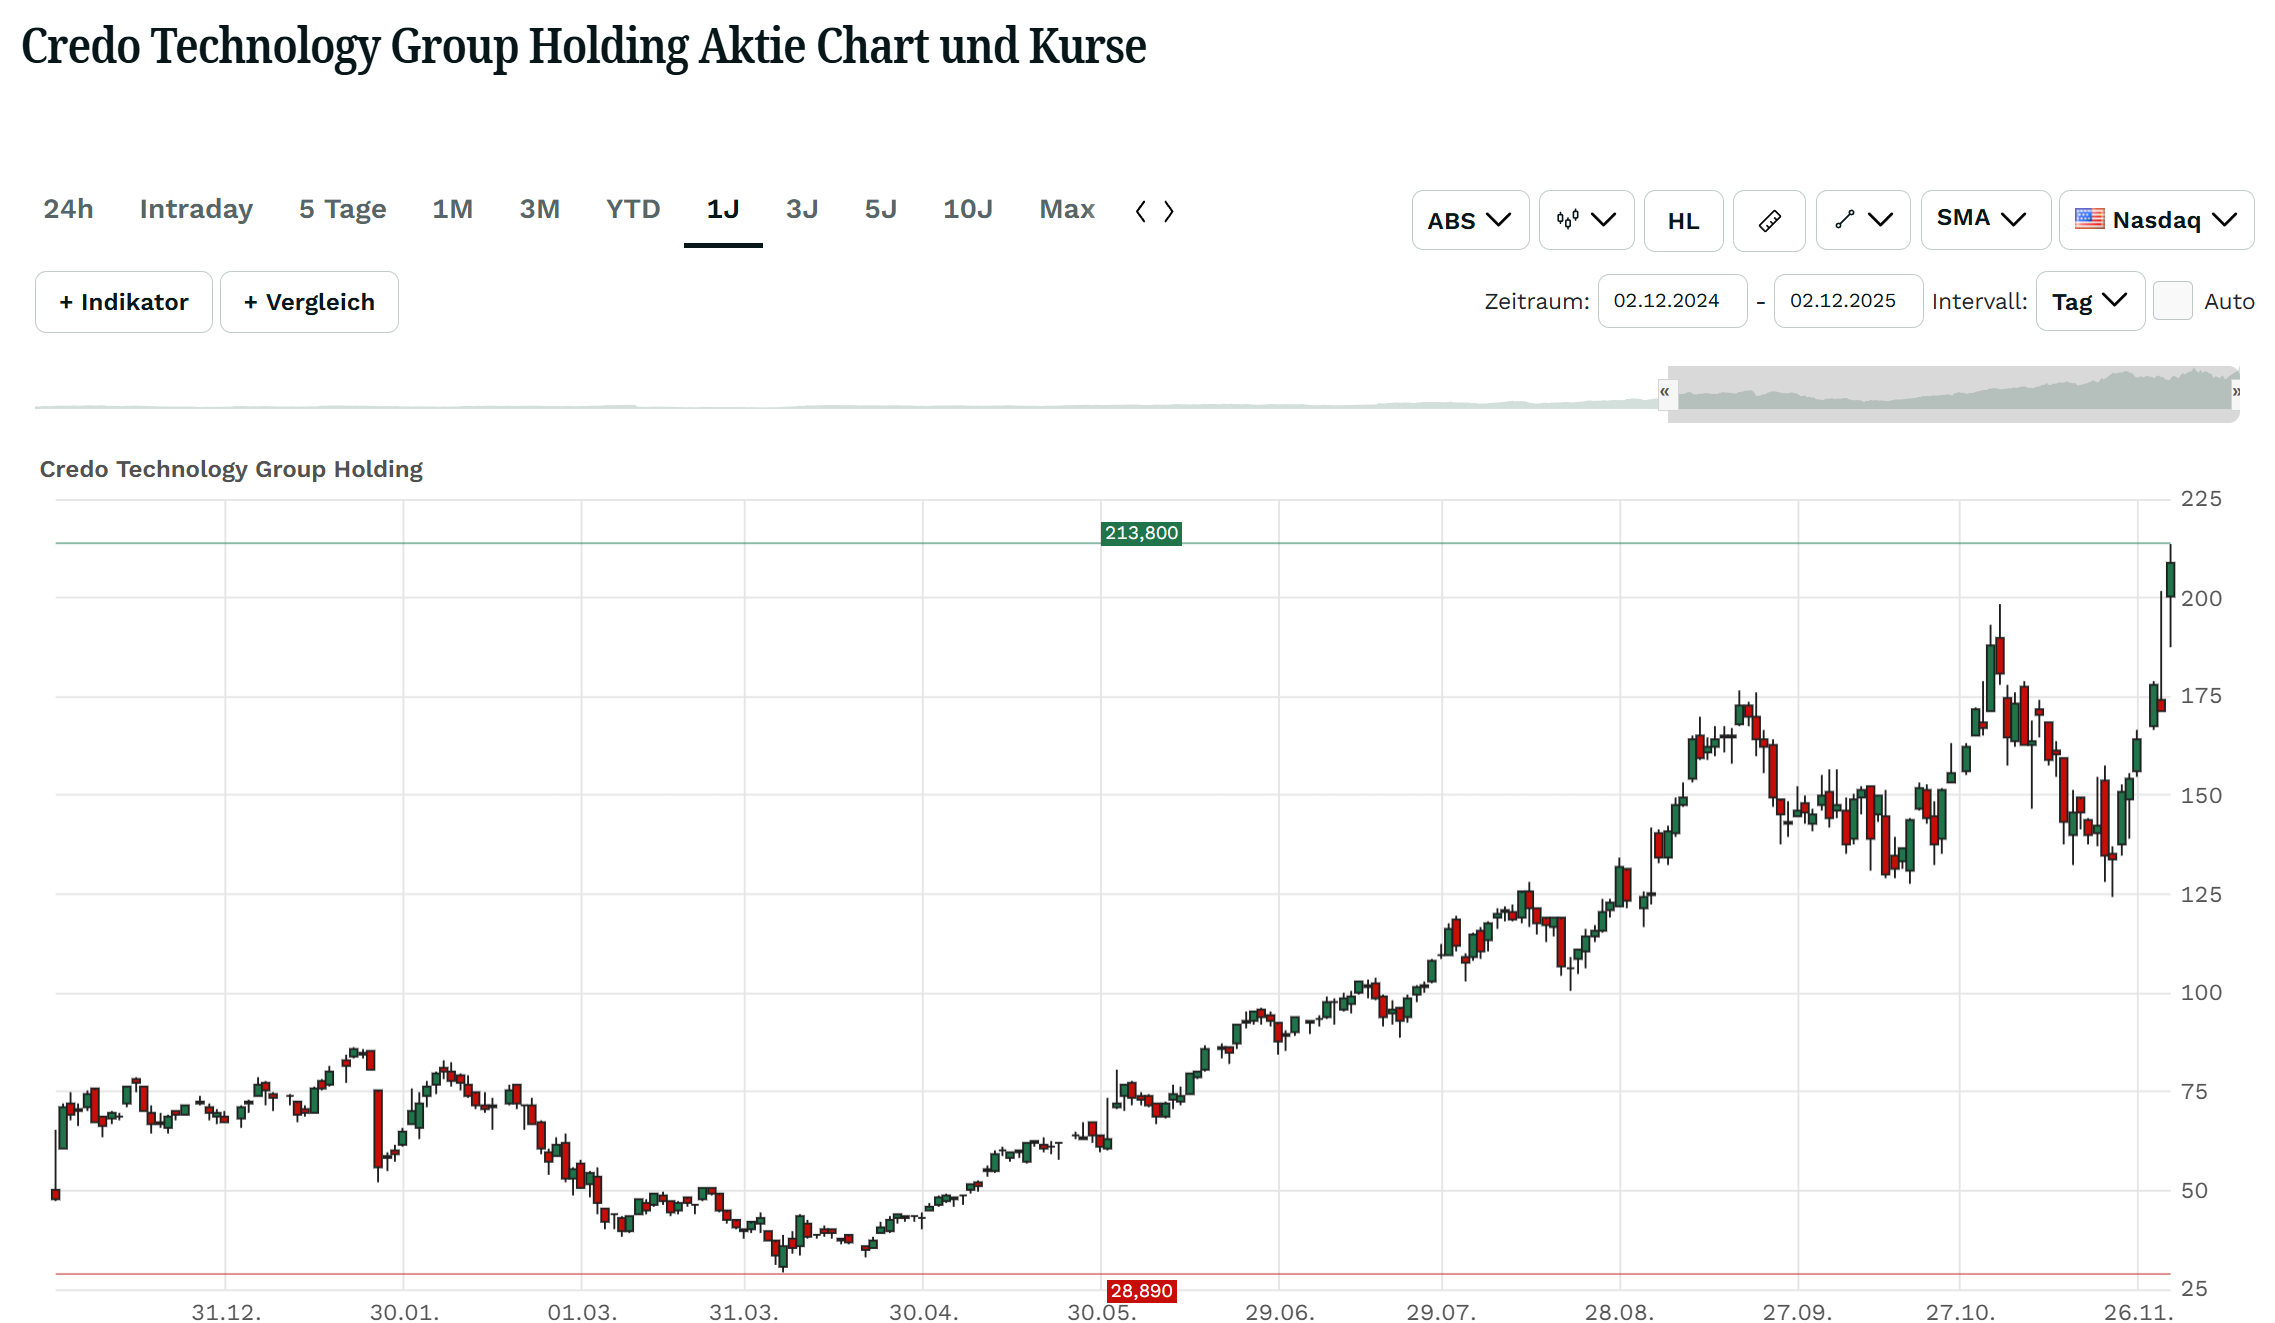Open the Tag interval dropdown

tap(2089, 301)
